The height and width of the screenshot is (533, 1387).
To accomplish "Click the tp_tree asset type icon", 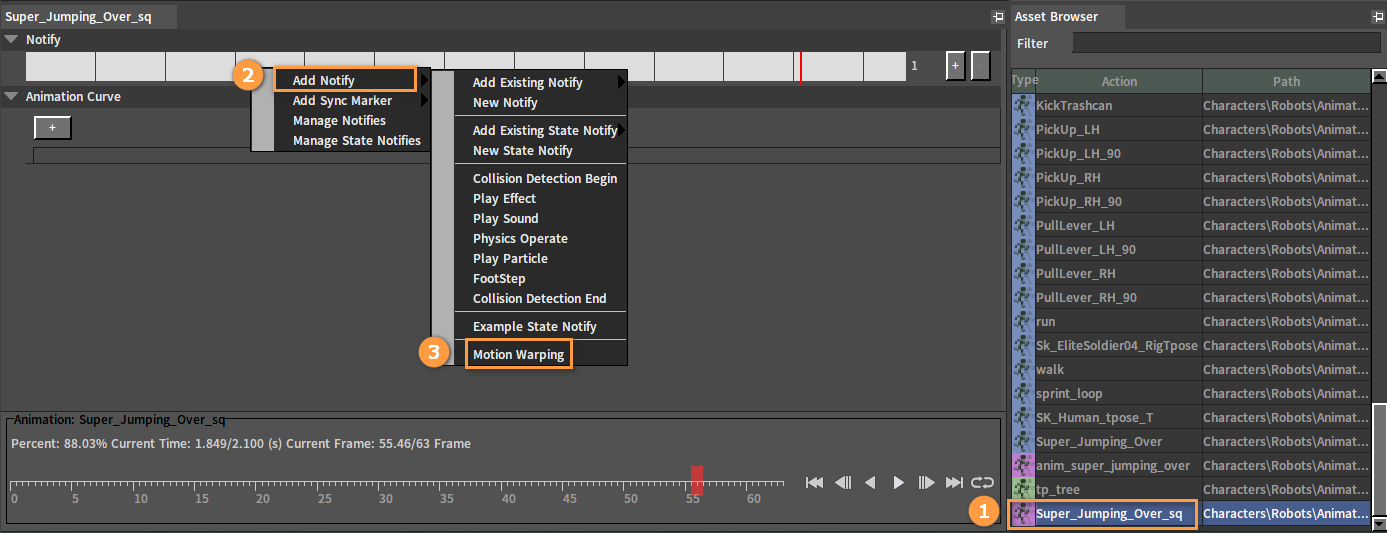I will (1023, 490).
